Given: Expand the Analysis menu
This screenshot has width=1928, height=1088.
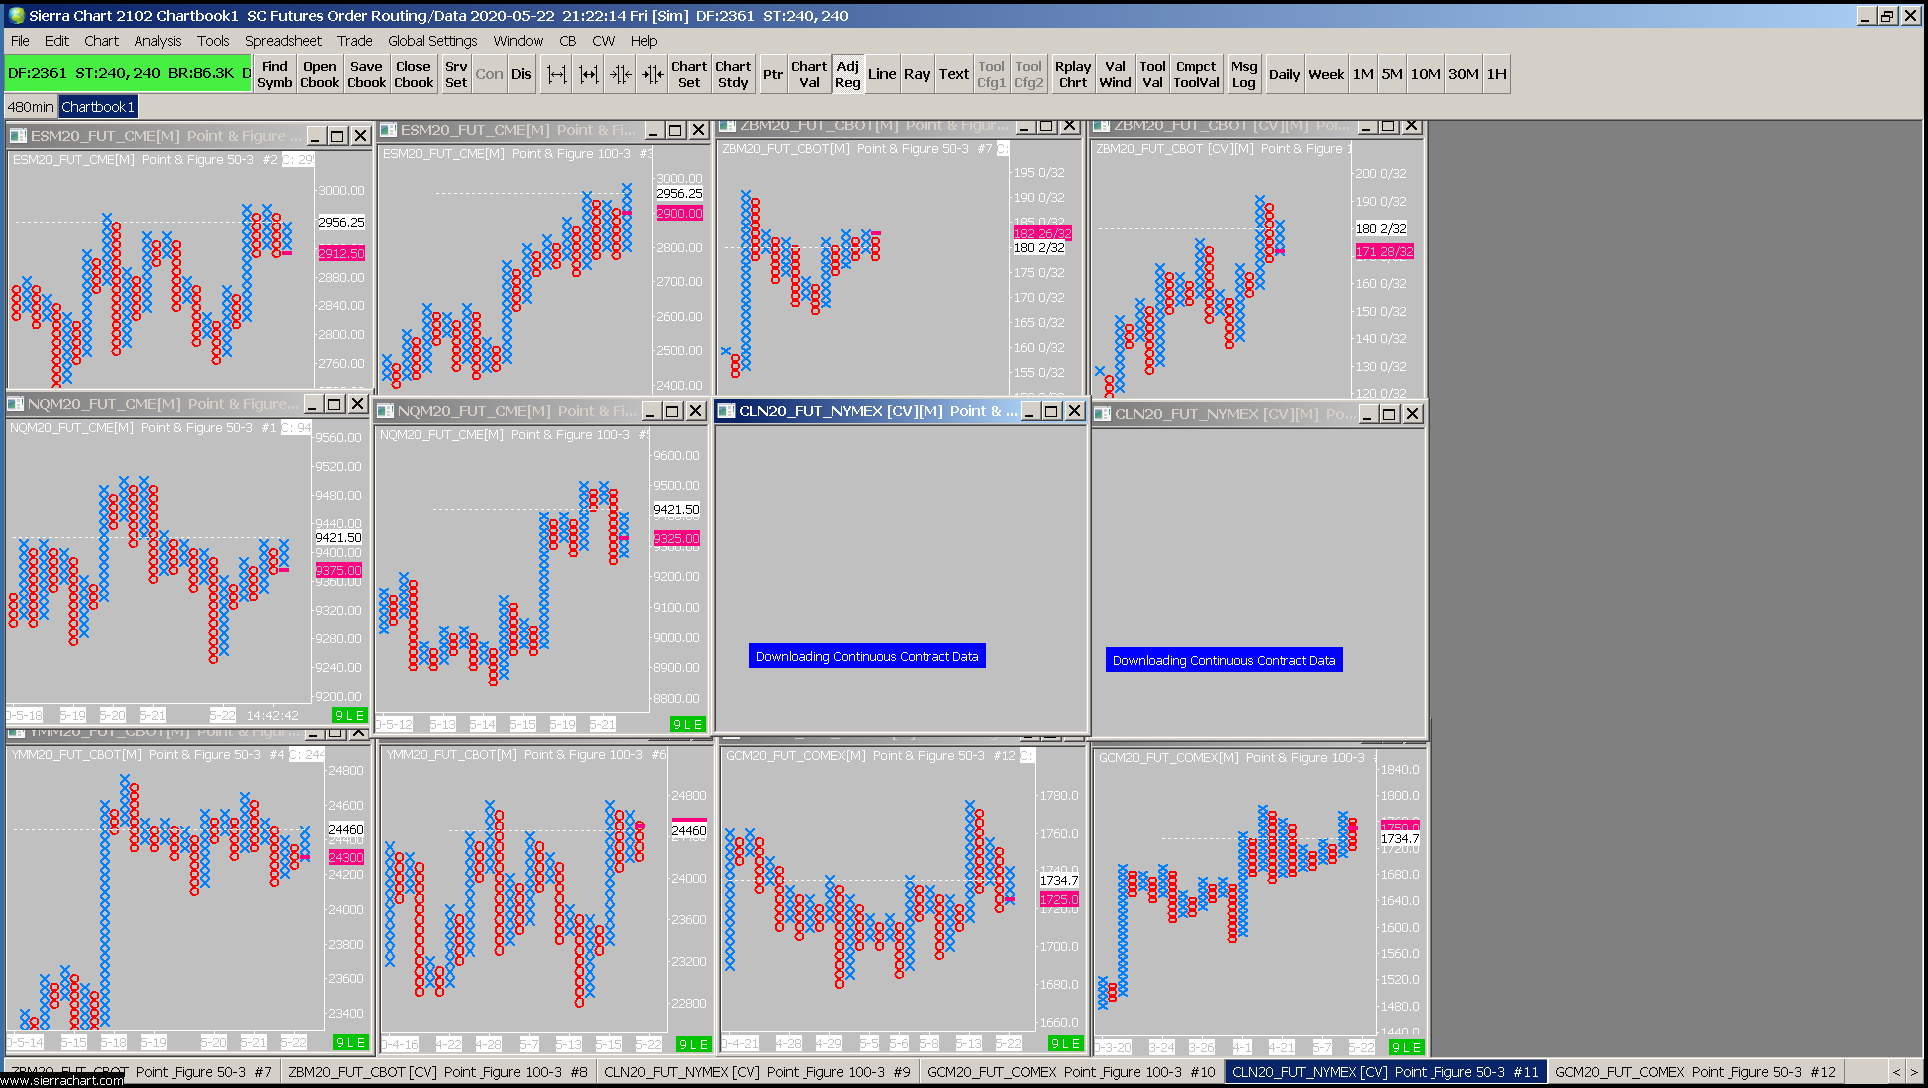Looking at the screenshot, I should tap(157, 41).
